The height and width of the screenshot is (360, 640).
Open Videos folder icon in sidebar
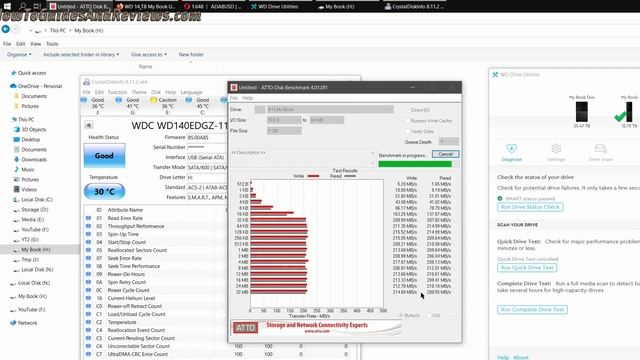pos(17,189)
